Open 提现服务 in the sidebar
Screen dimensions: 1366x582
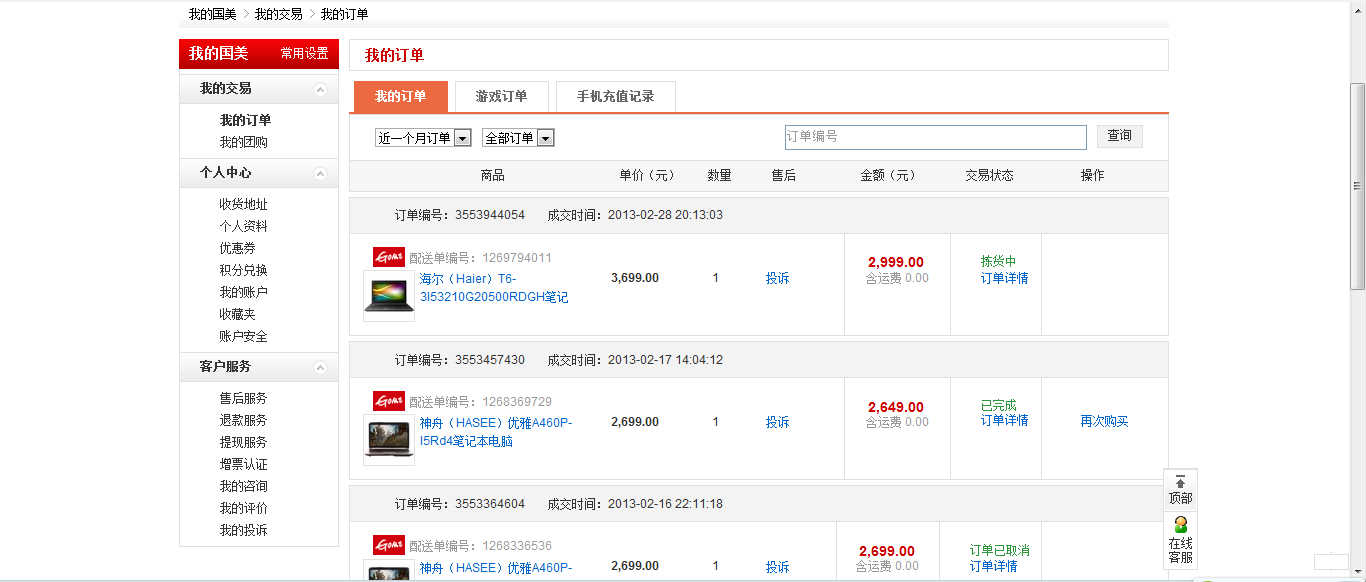click(x=243, y=442)
